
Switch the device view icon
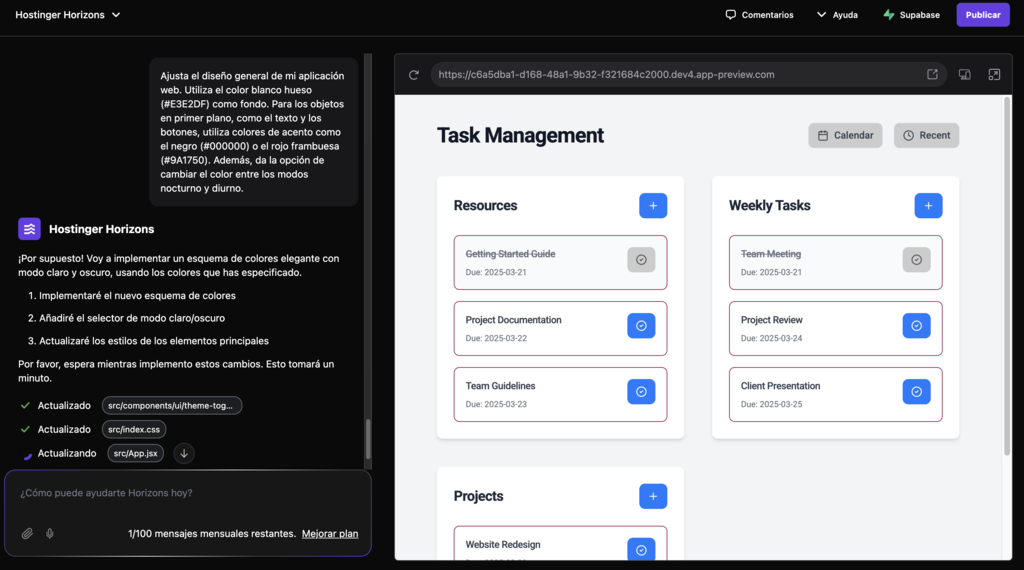[965, 74]
